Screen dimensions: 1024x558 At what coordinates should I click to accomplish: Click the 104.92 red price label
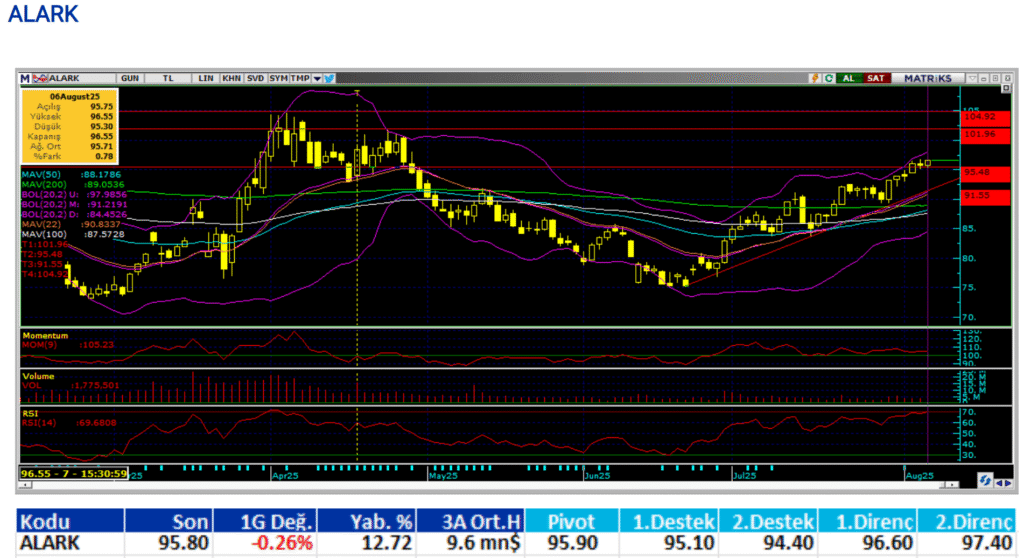pyautogui.click(x=984, y=118)
